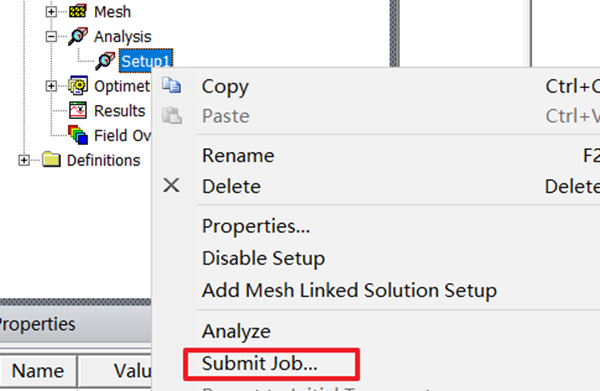The image size is (600, 391).
Task: Click the Analysis magnifier icon
Action: pos(78,36)
